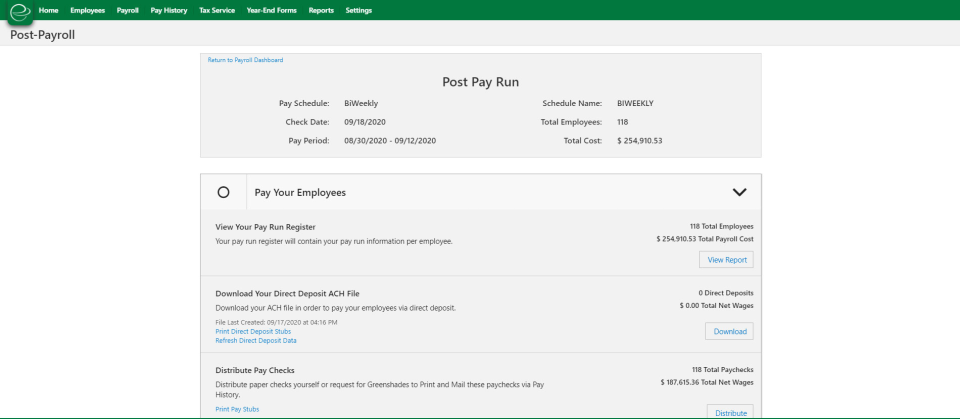
Task: Click the pay period 08/30/2020 - 09/12/2020
Action: 390,140
